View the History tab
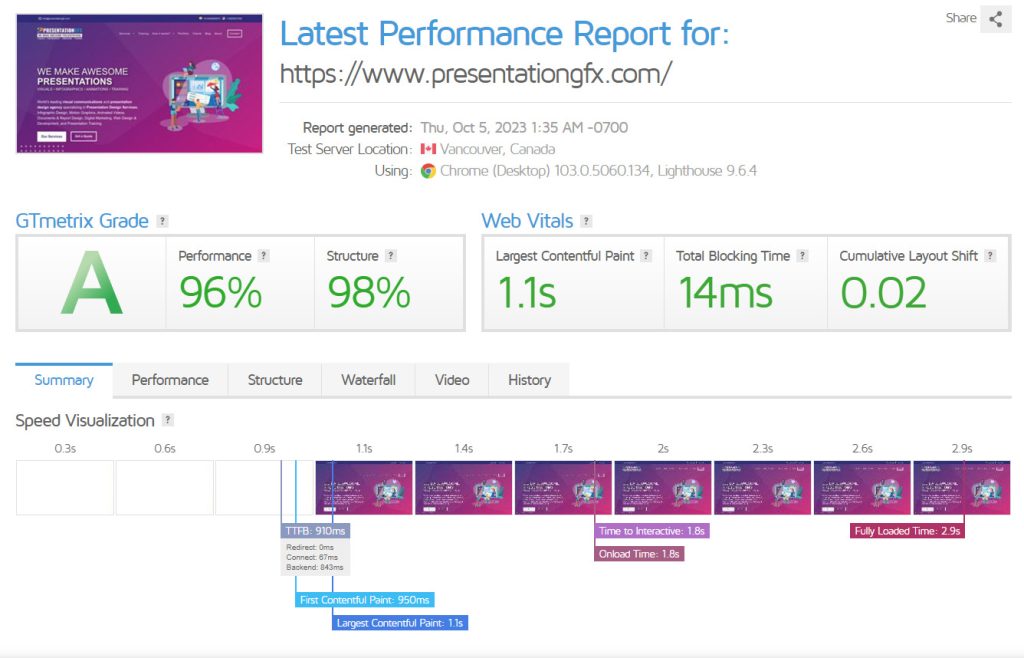 (529, 380)
